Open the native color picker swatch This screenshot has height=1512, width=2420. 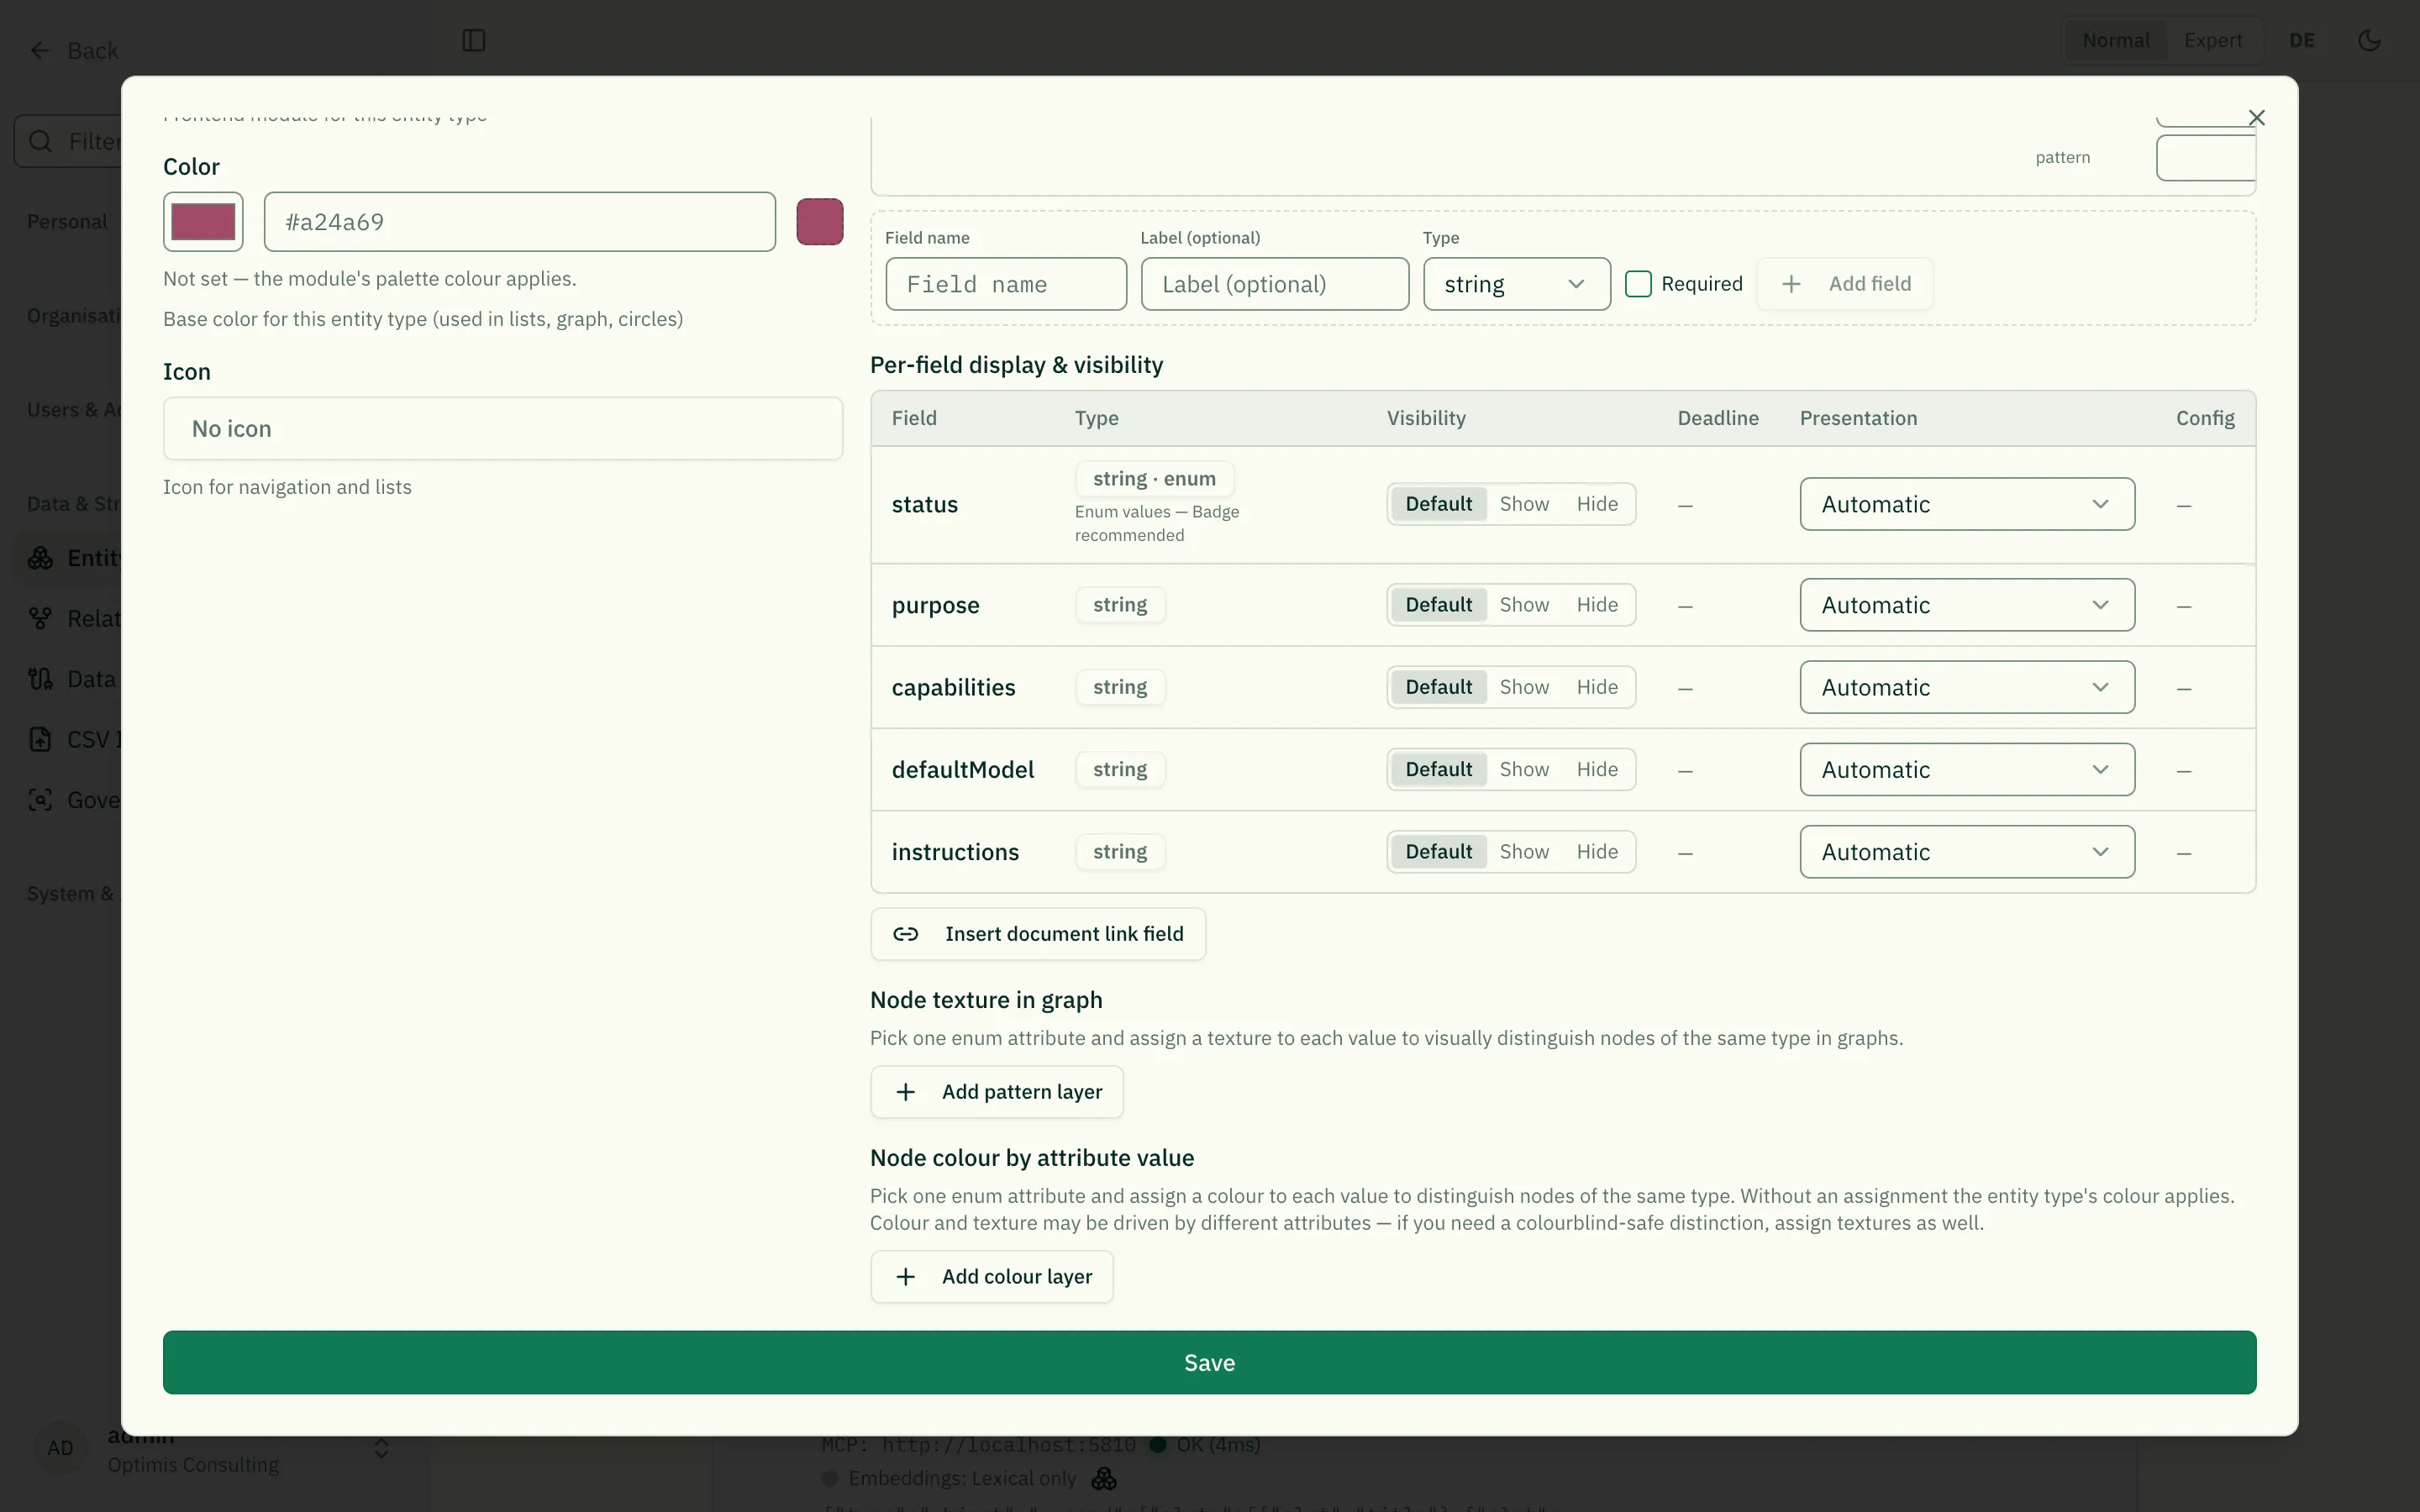pyautogui.click(x=203, y=222)
